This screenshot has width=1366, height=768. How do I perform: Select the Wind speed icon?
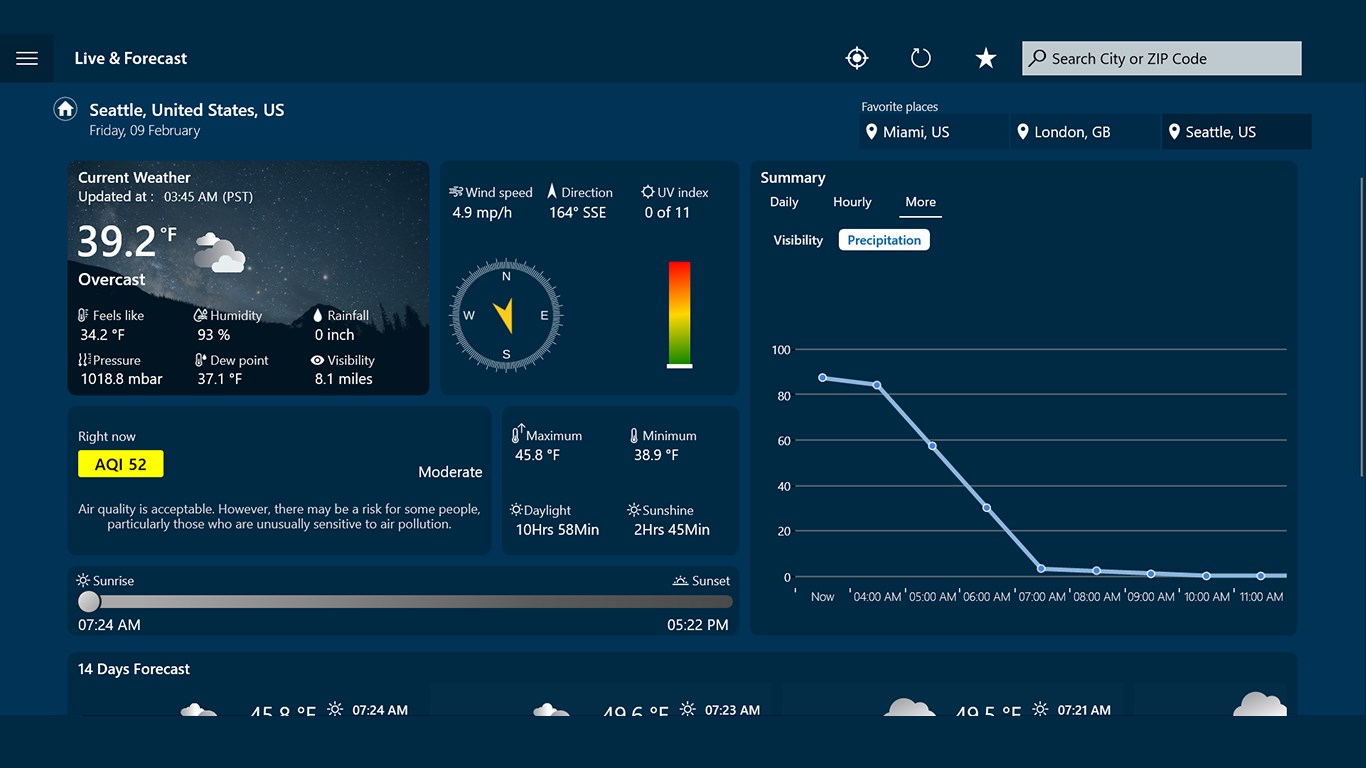coord(458,192)
